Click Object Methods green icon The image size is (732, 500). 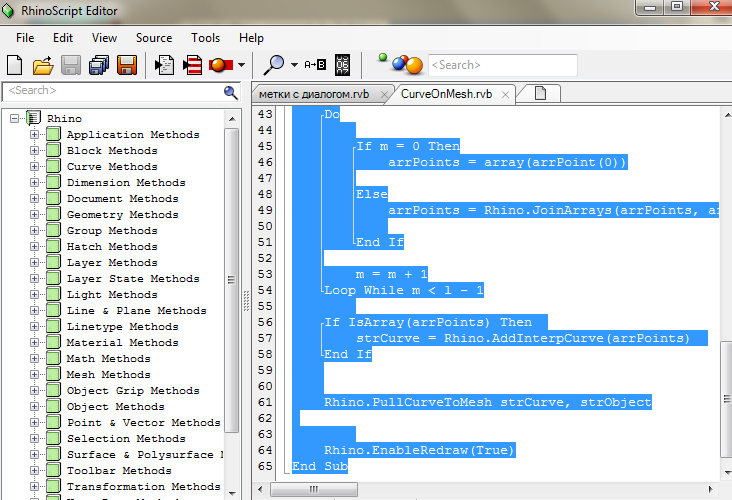click(x=53, y=406)
